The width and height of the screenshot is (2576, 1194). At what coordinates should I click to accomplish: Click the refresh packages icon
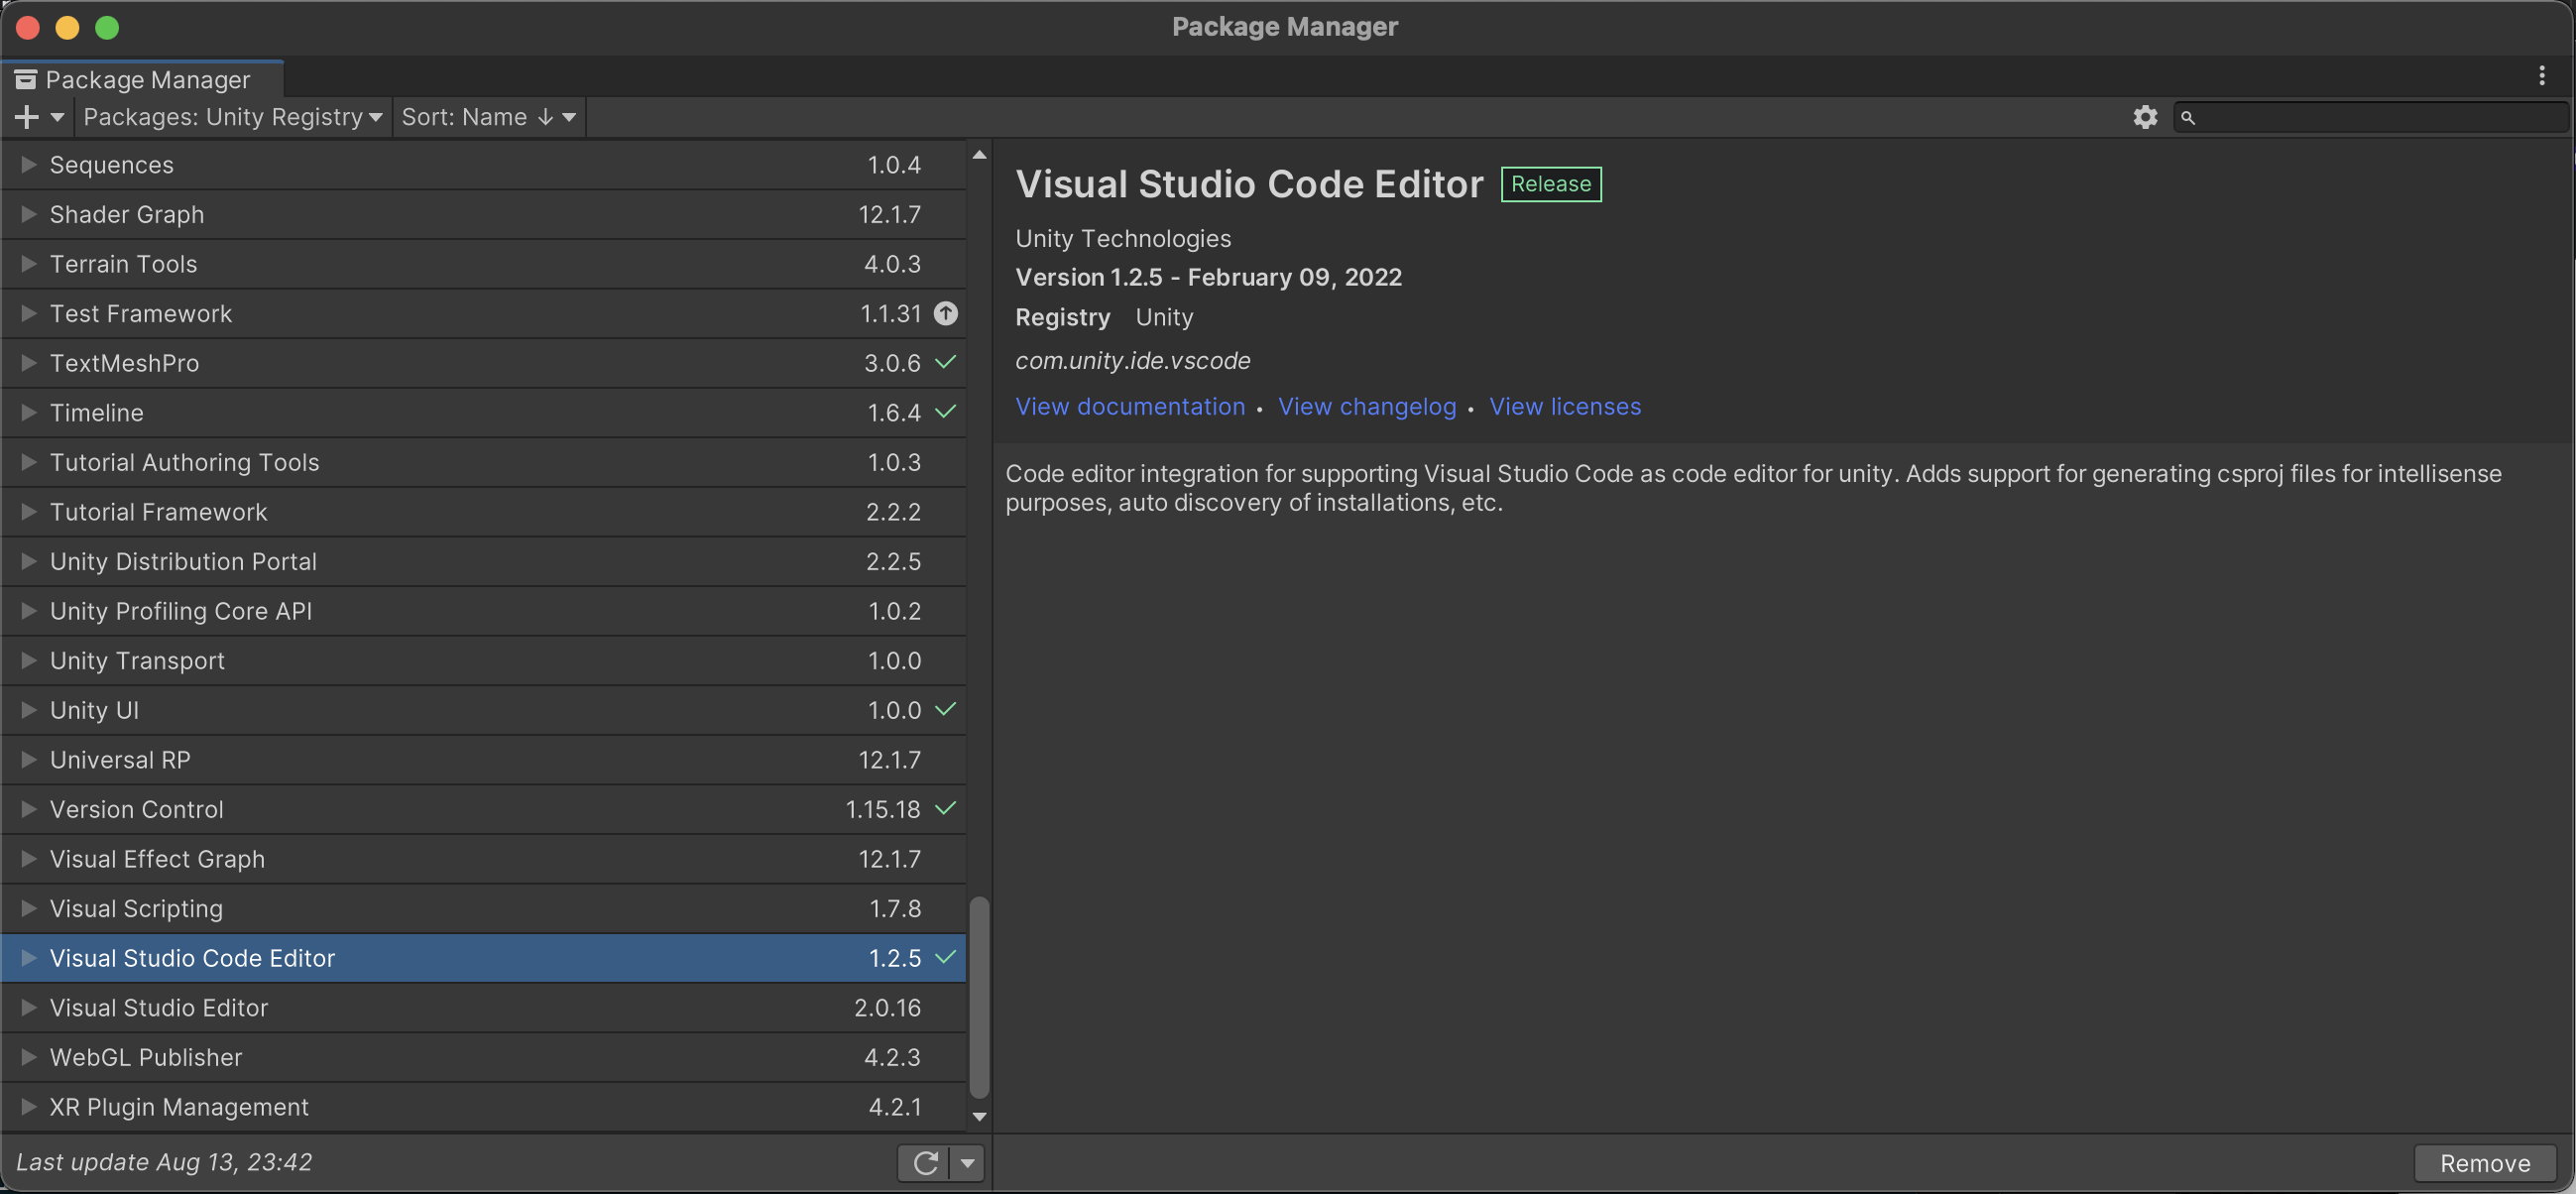tap(925, 1163)
